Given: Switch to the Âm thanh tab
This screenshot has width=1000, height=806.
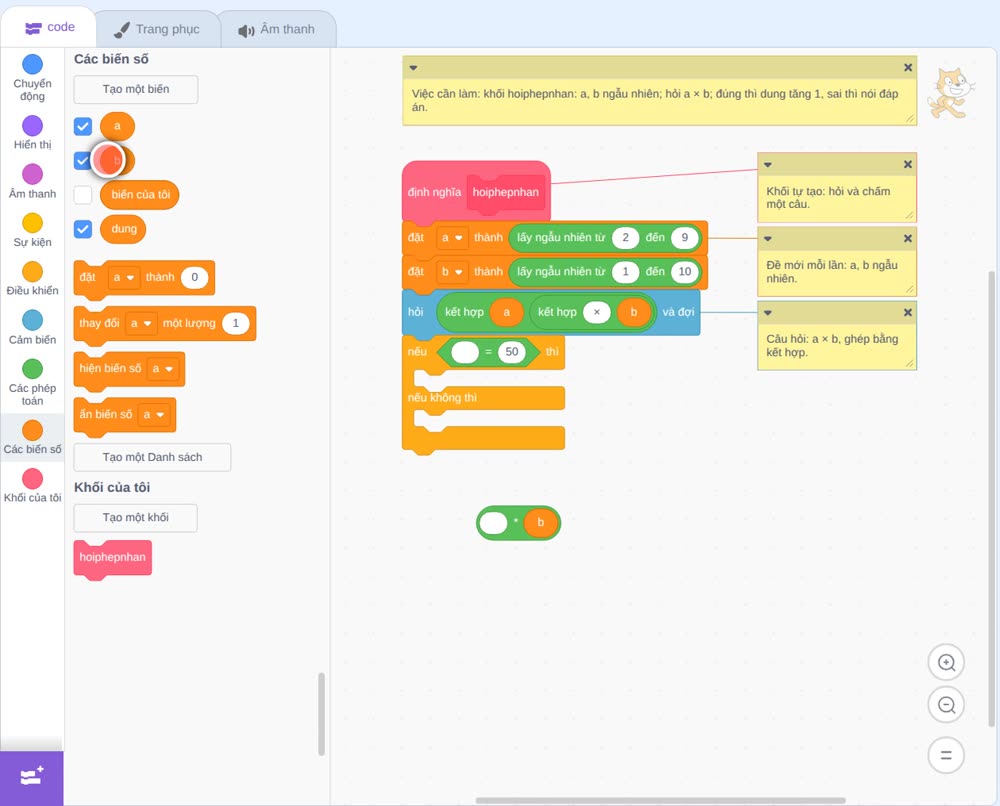Looking at the screenshot, I should click(277, 29).
